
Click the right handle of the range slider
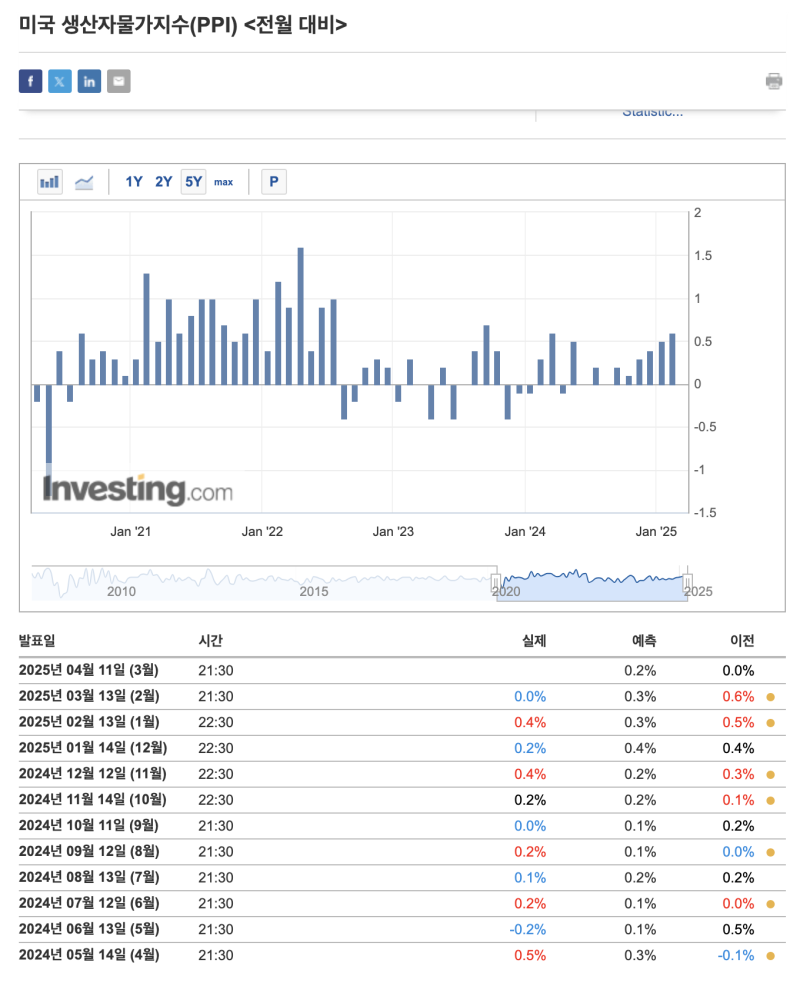(687, 582)
